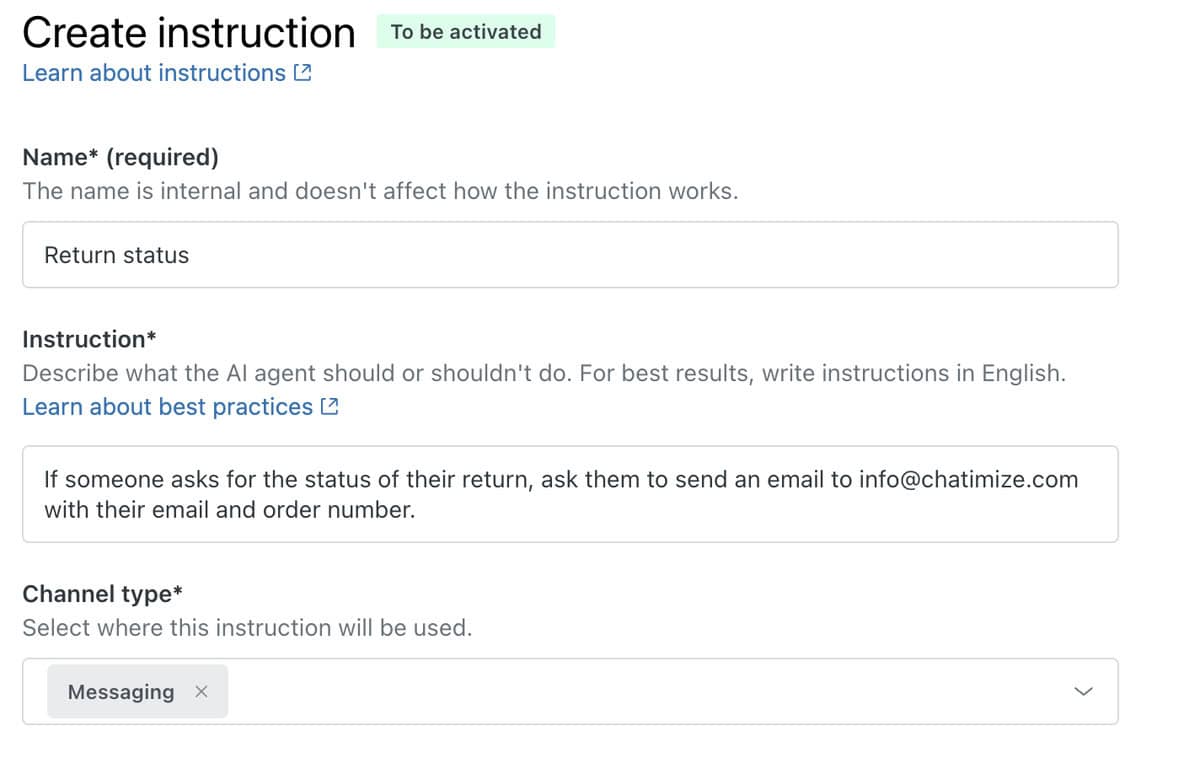Click the Select where this instruction helper text
Image resolution: width=1200 pixels, height=769 pixels.
(247, 628)
